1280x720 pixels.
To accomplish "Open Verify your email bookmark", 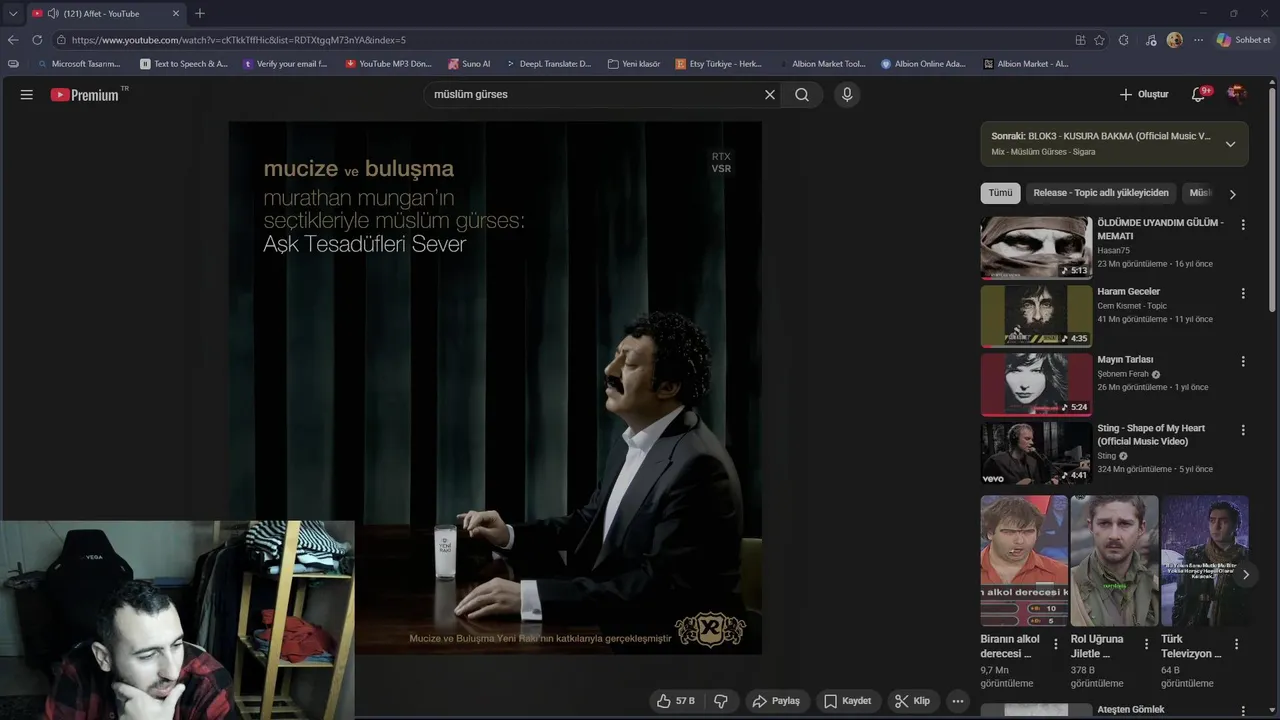I will 285,64.
